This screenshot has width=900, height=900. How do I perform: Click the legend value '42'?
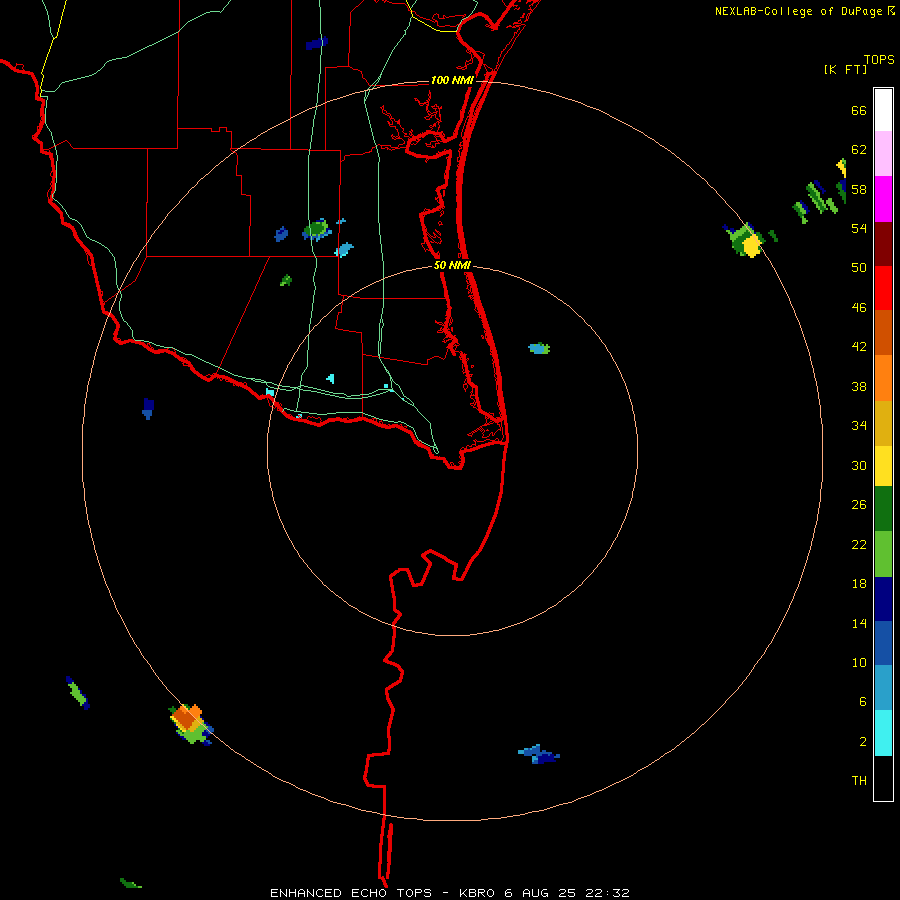tap(859, 347)
